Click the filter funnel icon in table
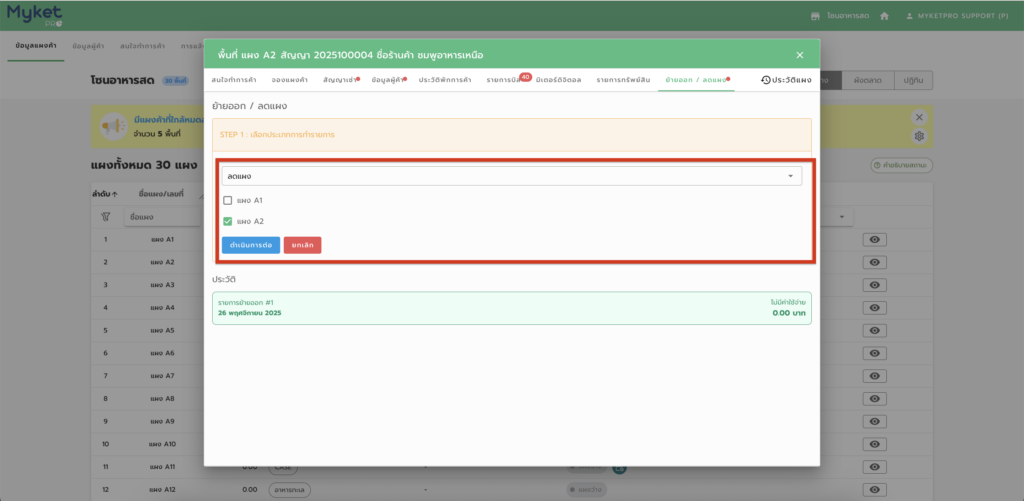The height and width of the screenshot is (501, 1024). pos(105,216)
